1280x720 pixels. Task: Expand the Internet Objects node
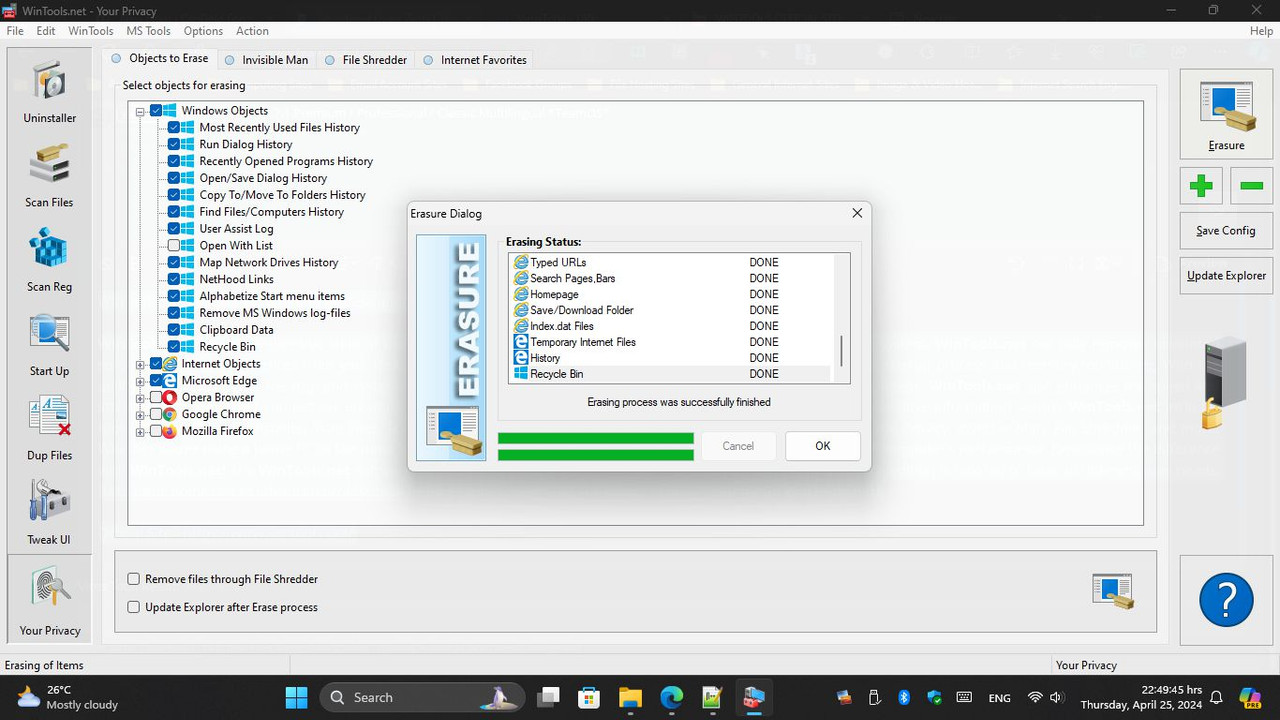pyautogui.click(x=141, y=364)
